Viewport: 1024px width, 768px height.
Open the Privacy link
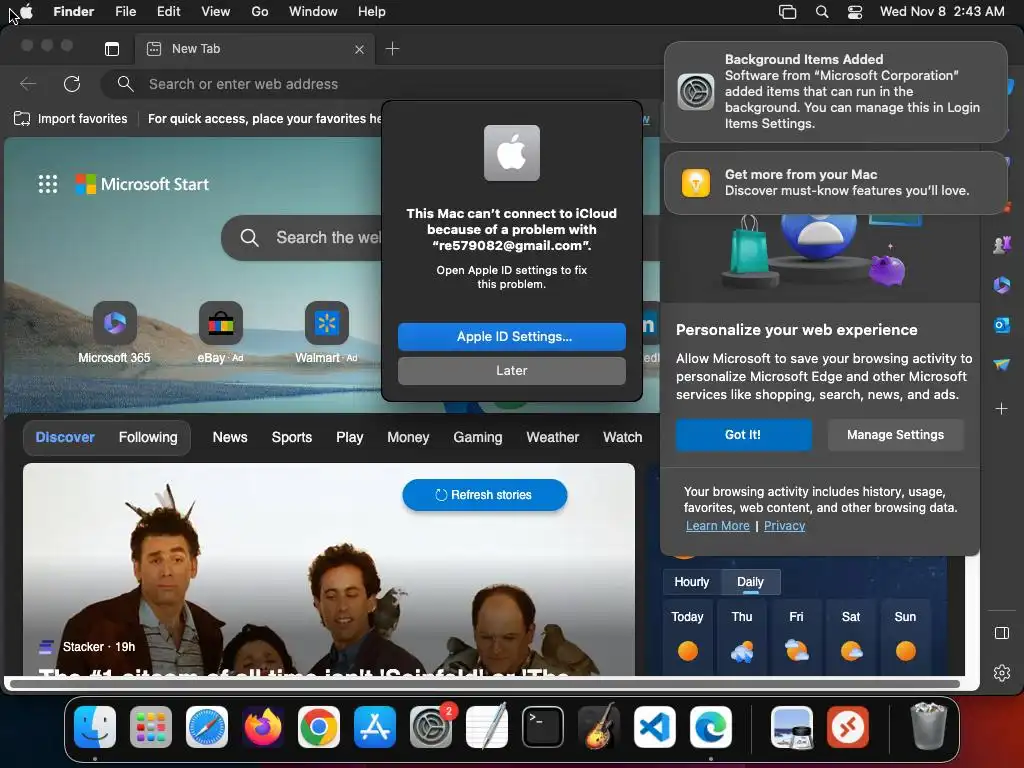pos(784,525)
